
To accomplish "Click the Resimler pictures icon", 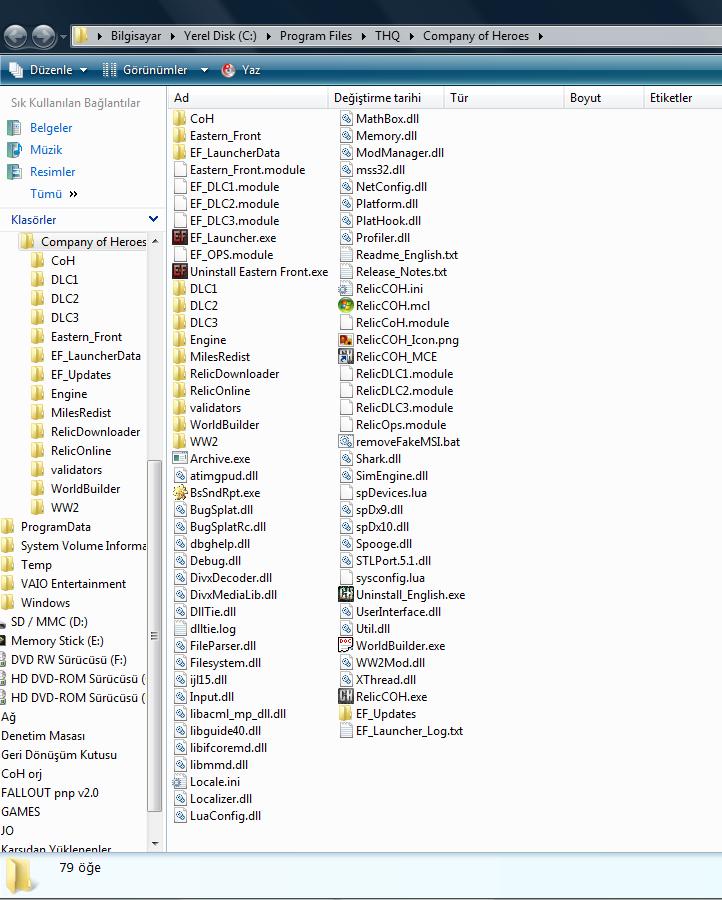I will (x=14, y=172).
